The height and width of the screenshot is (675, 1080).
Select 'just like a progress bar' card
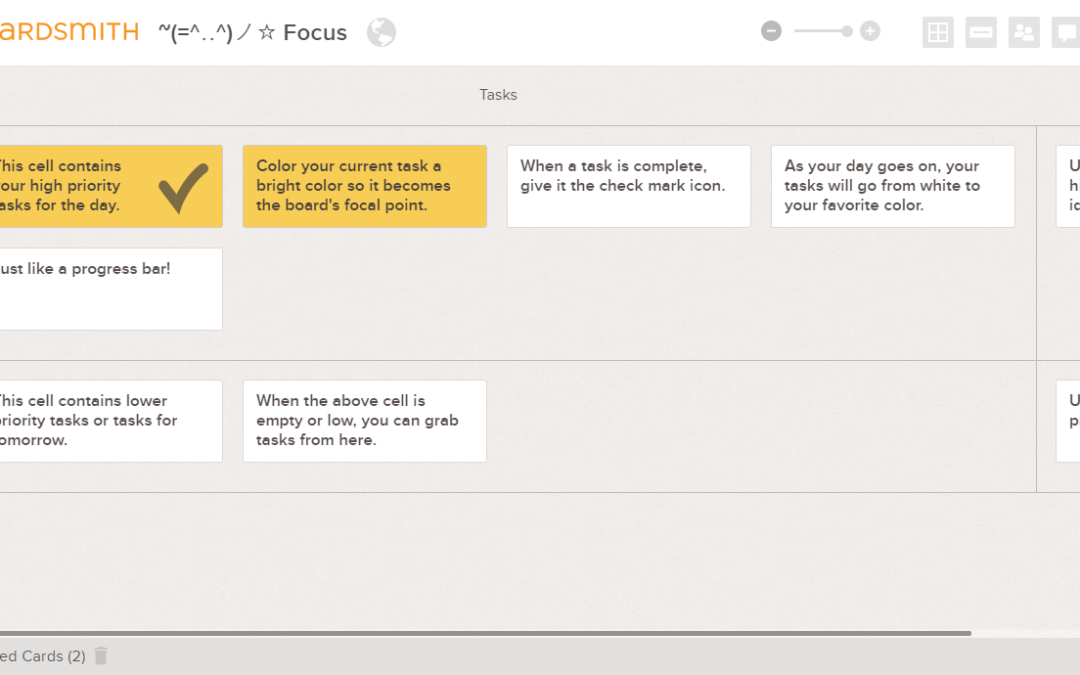point(111,289)
